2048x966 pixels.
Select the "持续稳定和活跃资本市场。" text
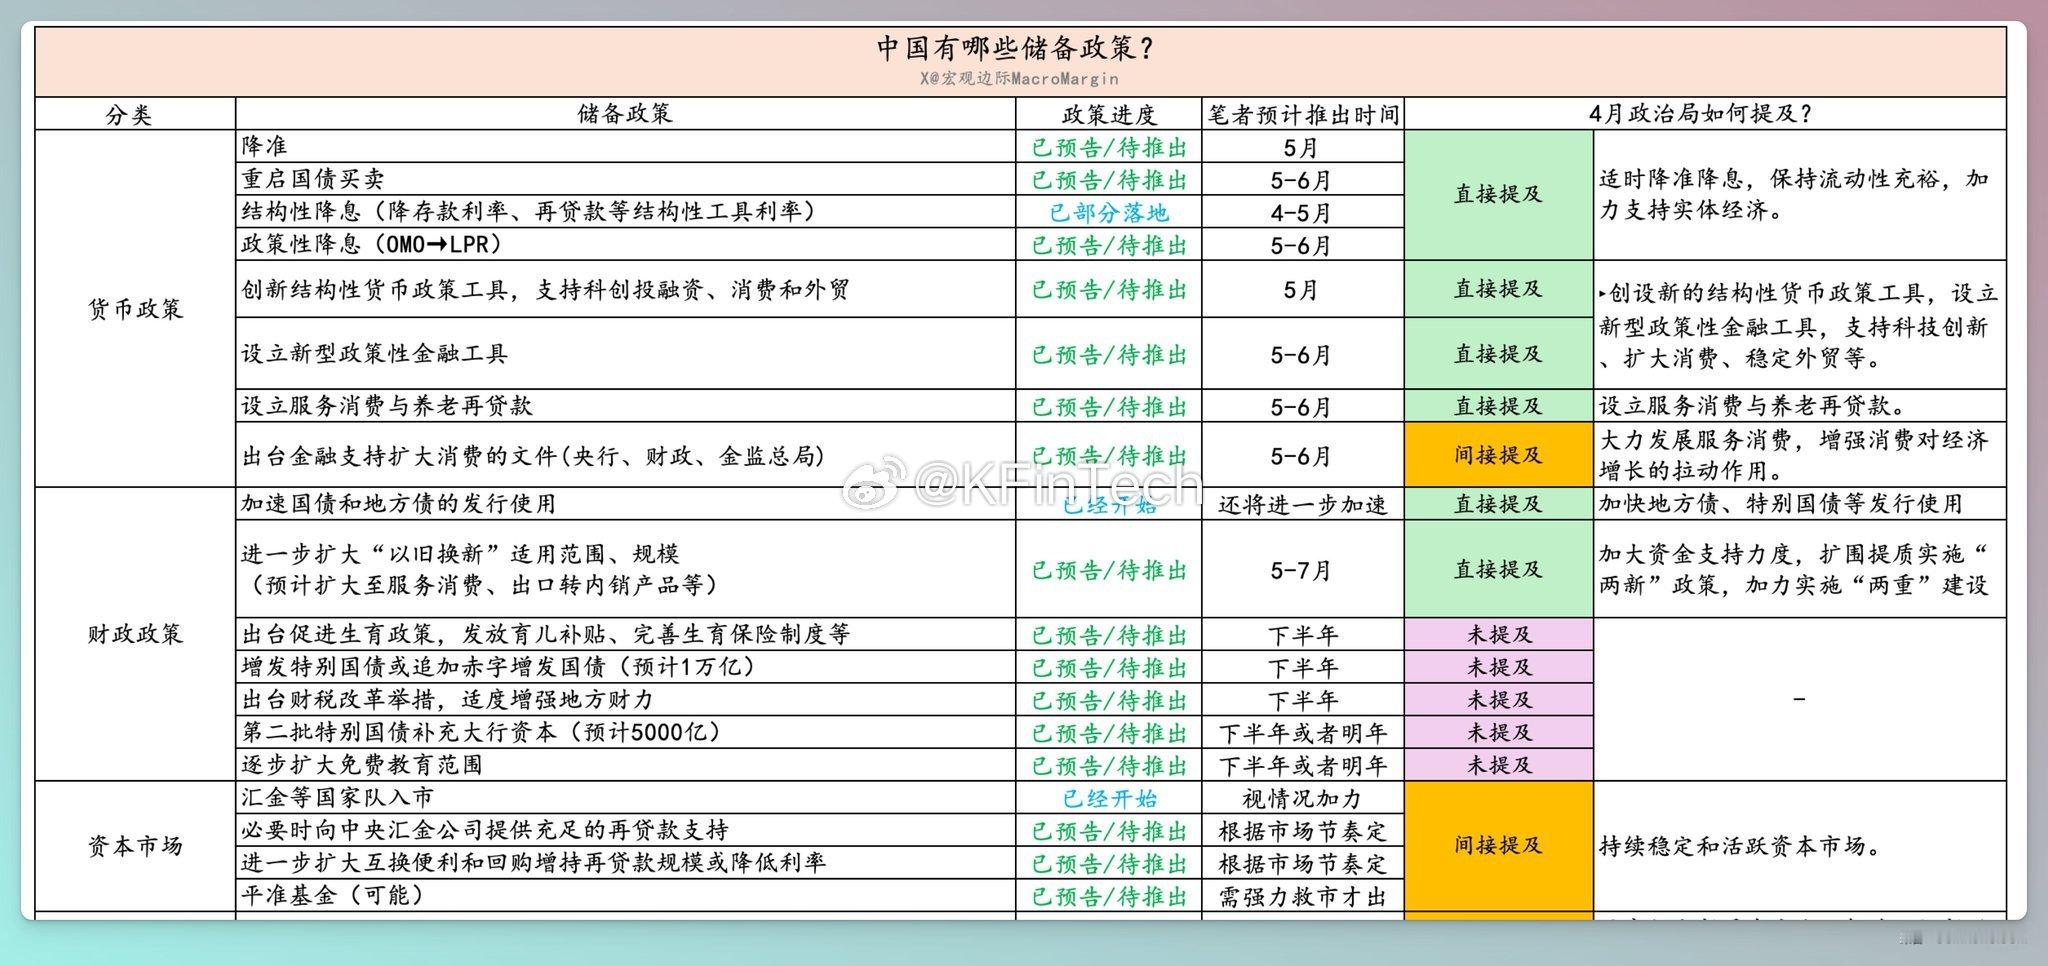(x=1741, y=845)
